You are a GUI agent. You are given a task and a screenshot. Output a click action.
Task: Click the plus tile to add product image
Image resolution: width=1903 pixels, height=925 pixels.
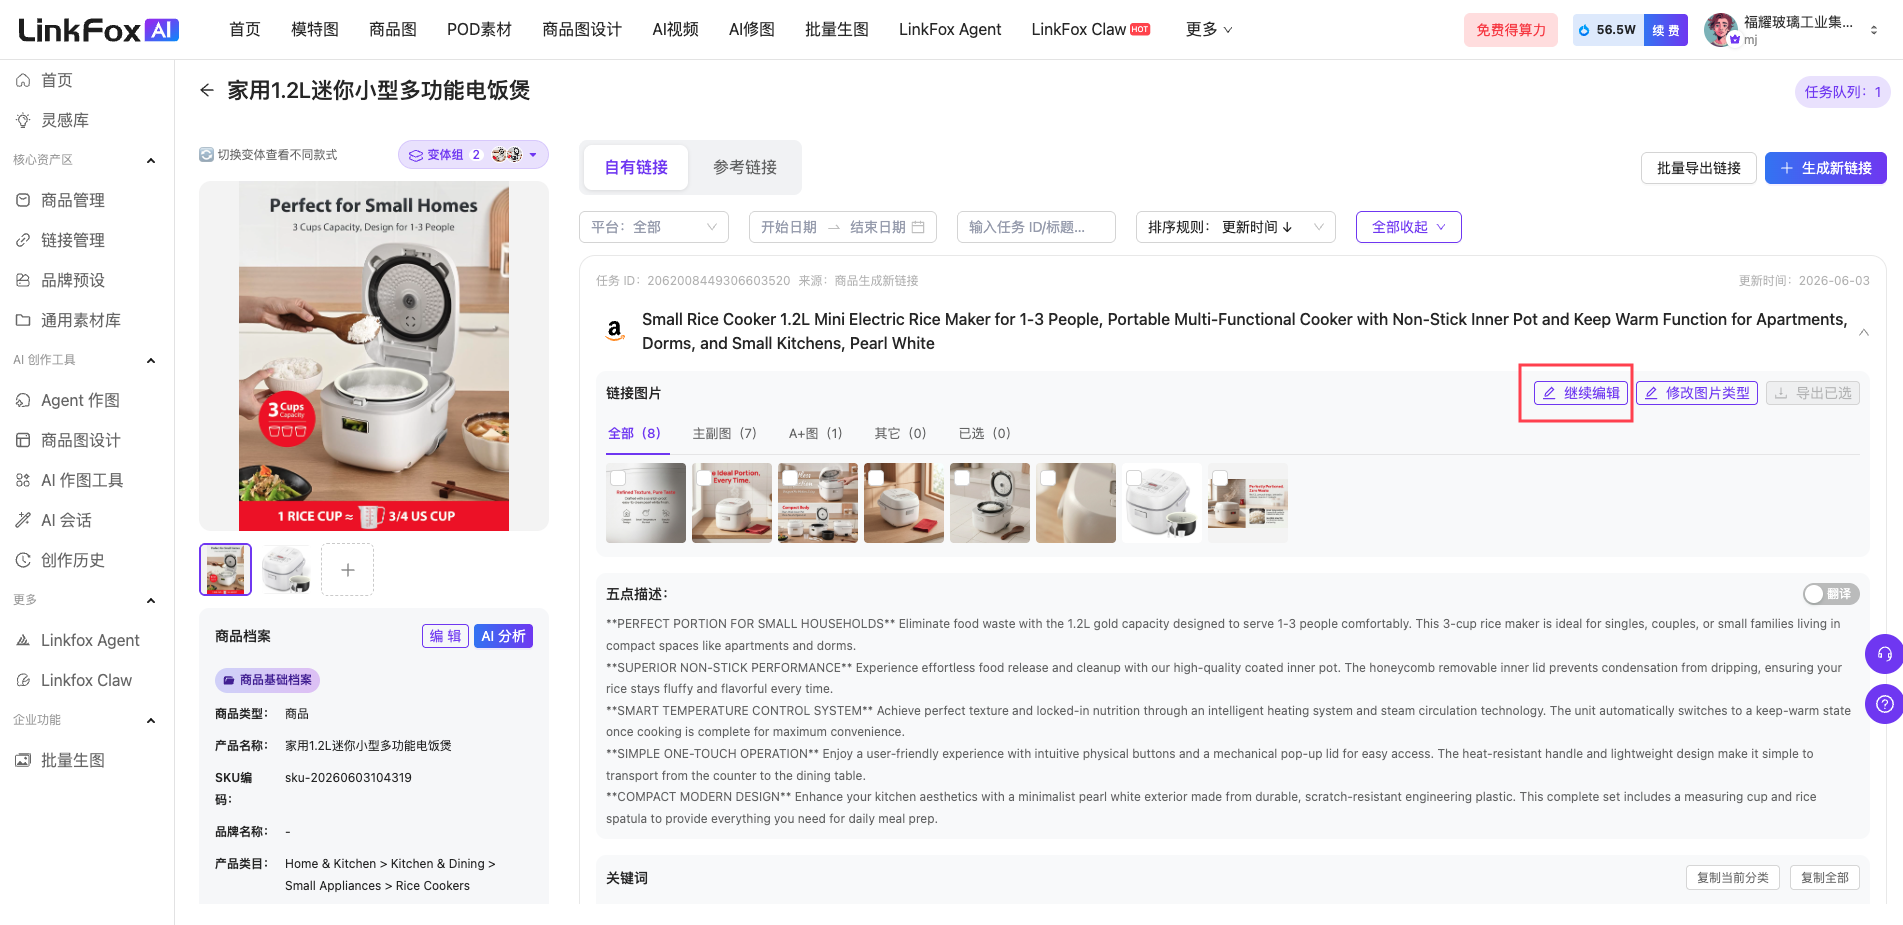pyautogui.click(x=347, y=569)
